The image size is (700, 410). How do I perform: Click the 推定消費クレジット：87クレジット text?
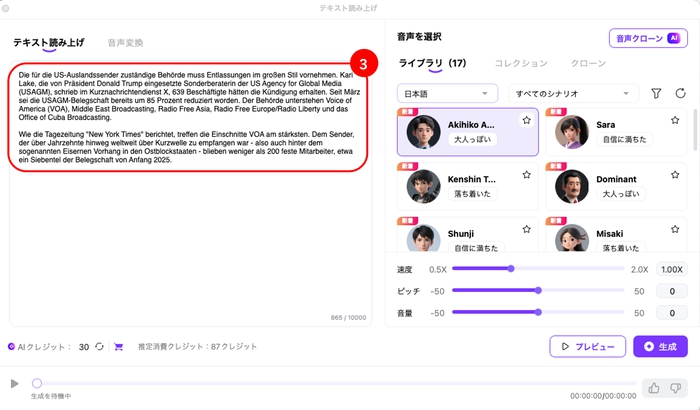(x=197, y=347)
